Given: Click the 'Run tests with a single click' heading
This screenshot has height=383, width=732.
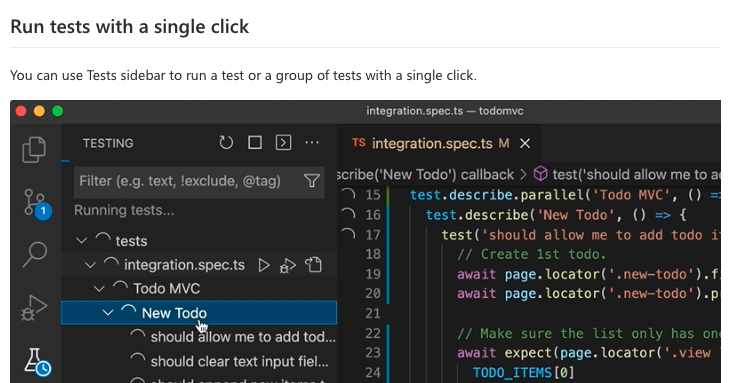Looking at the screenshot, I should 130,27.
